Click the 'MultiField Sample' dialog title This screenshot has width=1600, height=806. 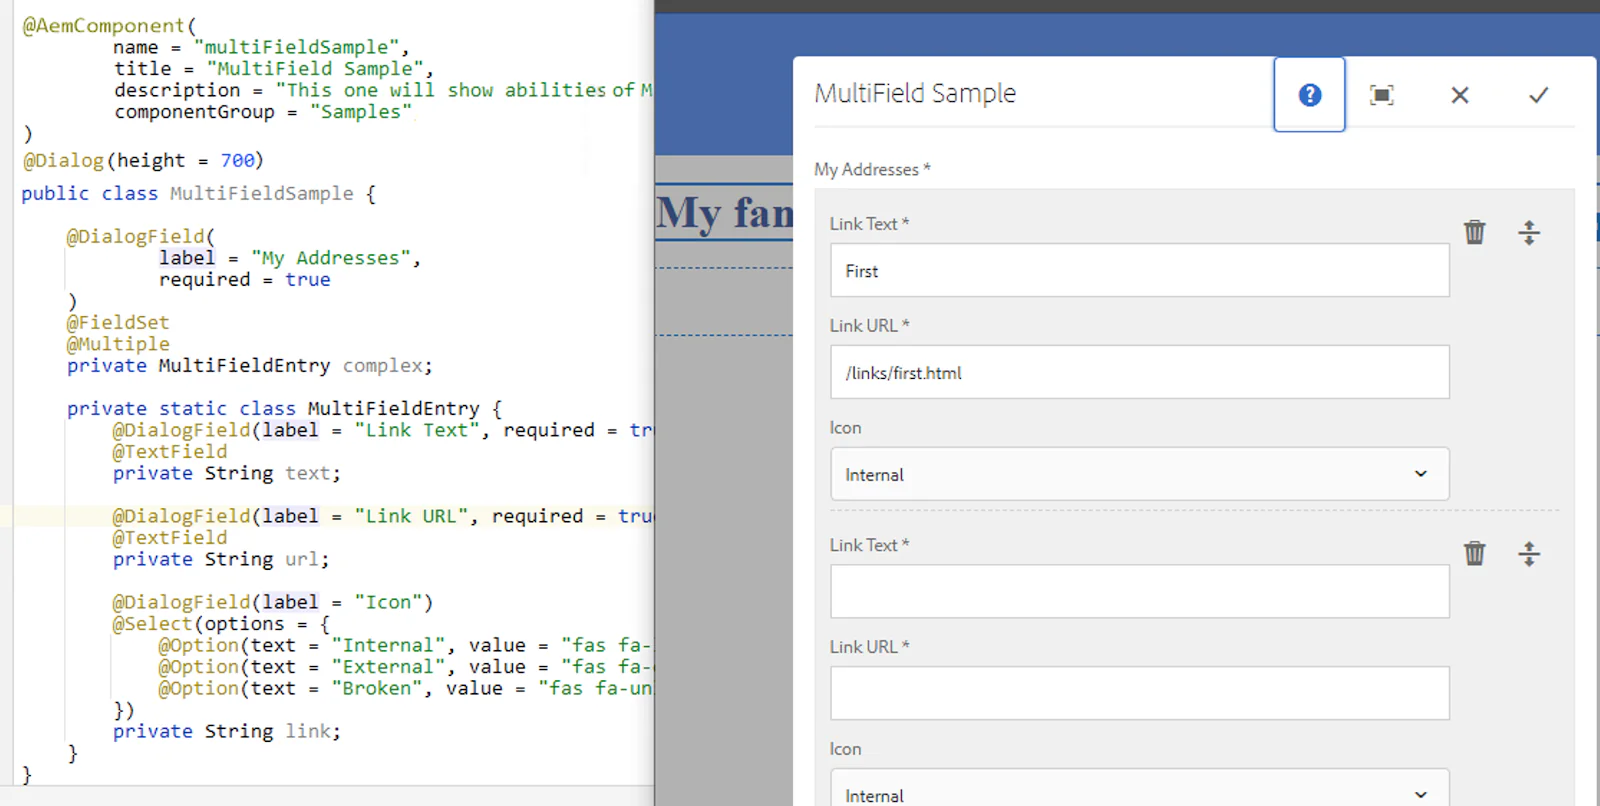(915, 93)
